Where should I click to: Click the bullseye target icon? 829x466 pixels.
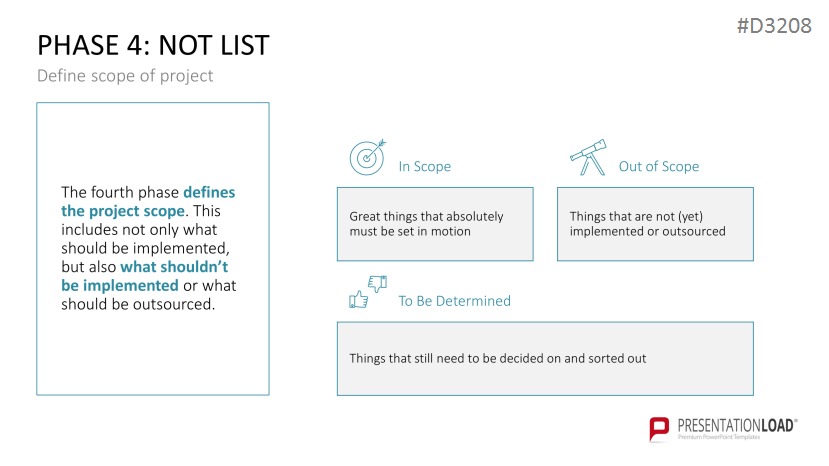[x=366, y=157]
